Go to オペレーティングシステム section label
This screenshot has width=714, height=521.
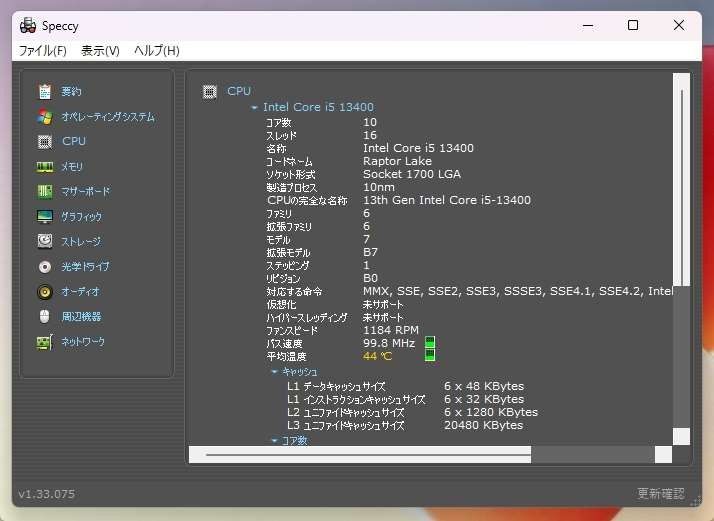(x=108, y=117)
